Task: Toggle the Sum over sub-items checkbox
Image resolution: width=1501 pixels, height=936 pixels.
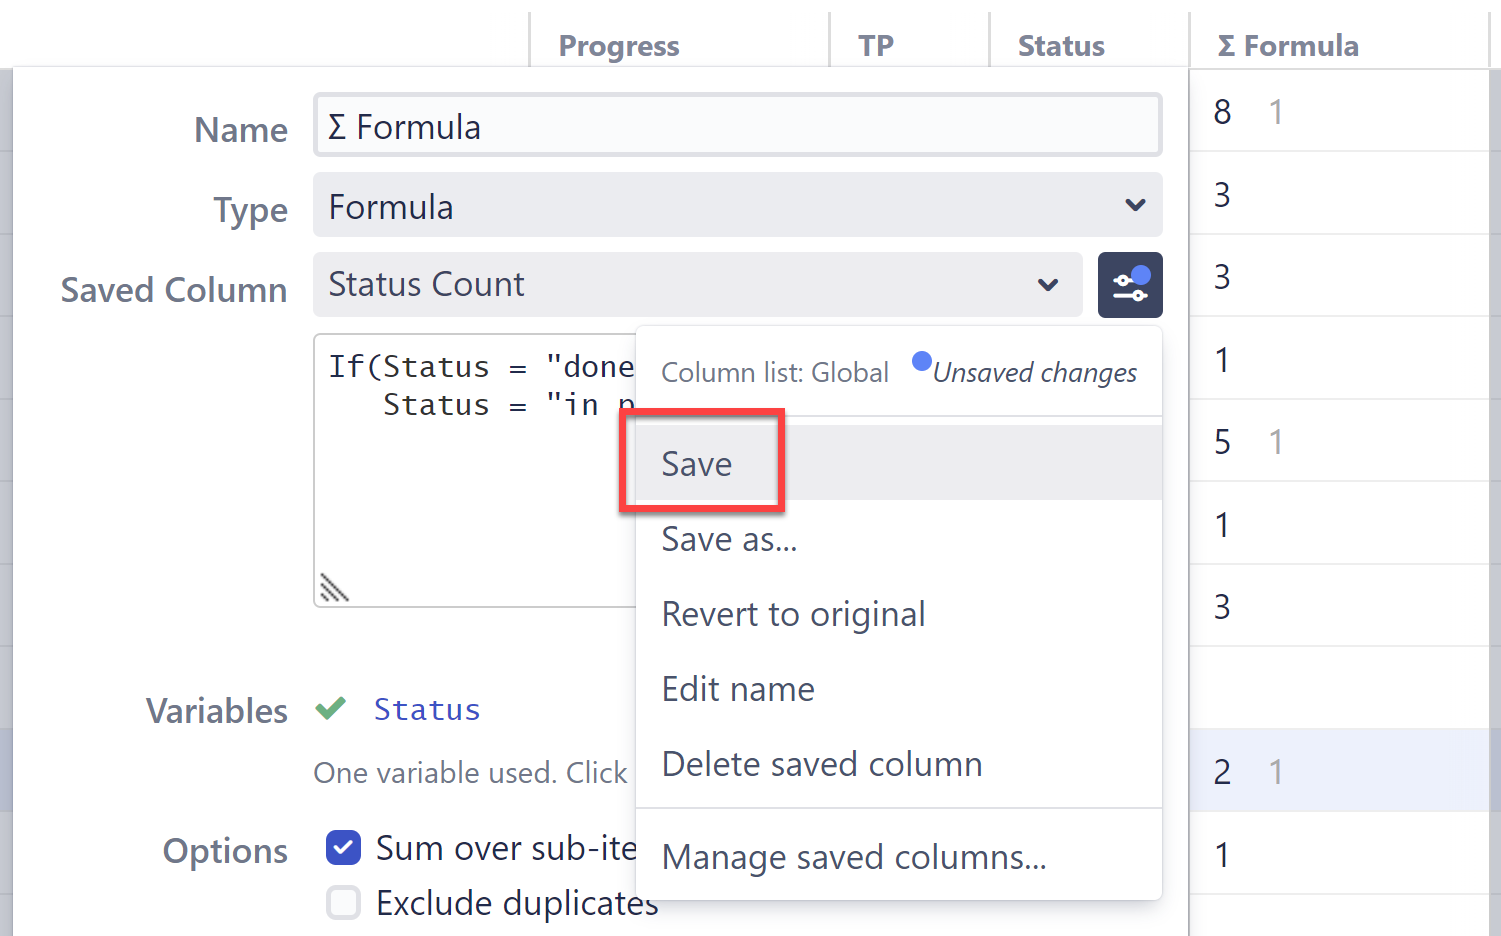Action: 343,848
